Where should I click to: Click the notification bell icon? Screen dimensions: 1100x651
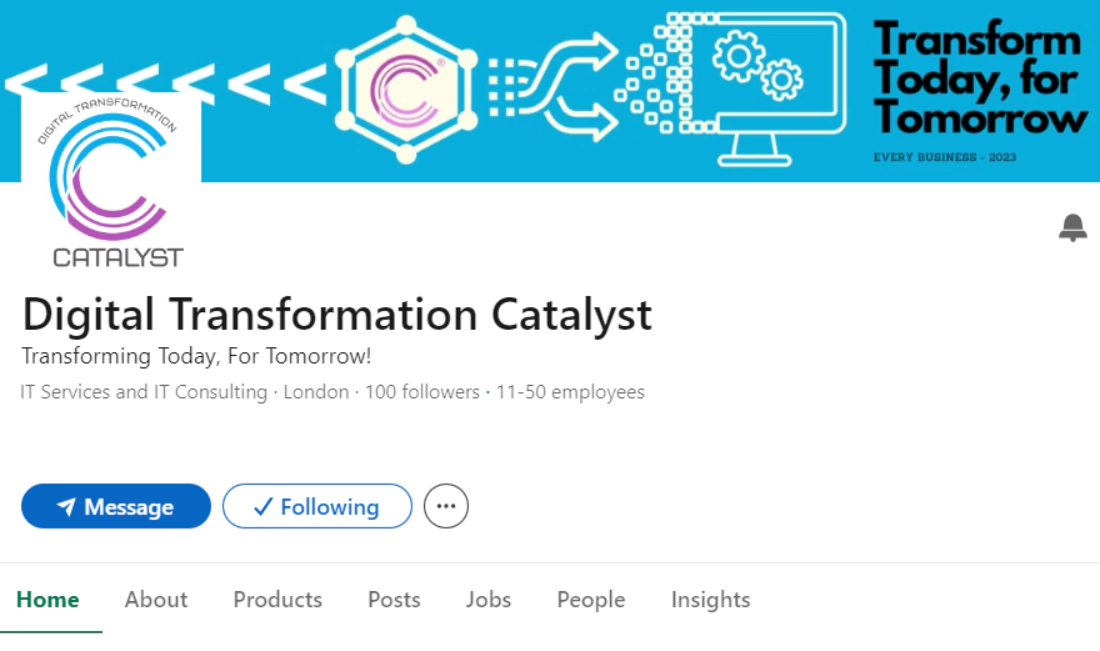point(1072,228)
